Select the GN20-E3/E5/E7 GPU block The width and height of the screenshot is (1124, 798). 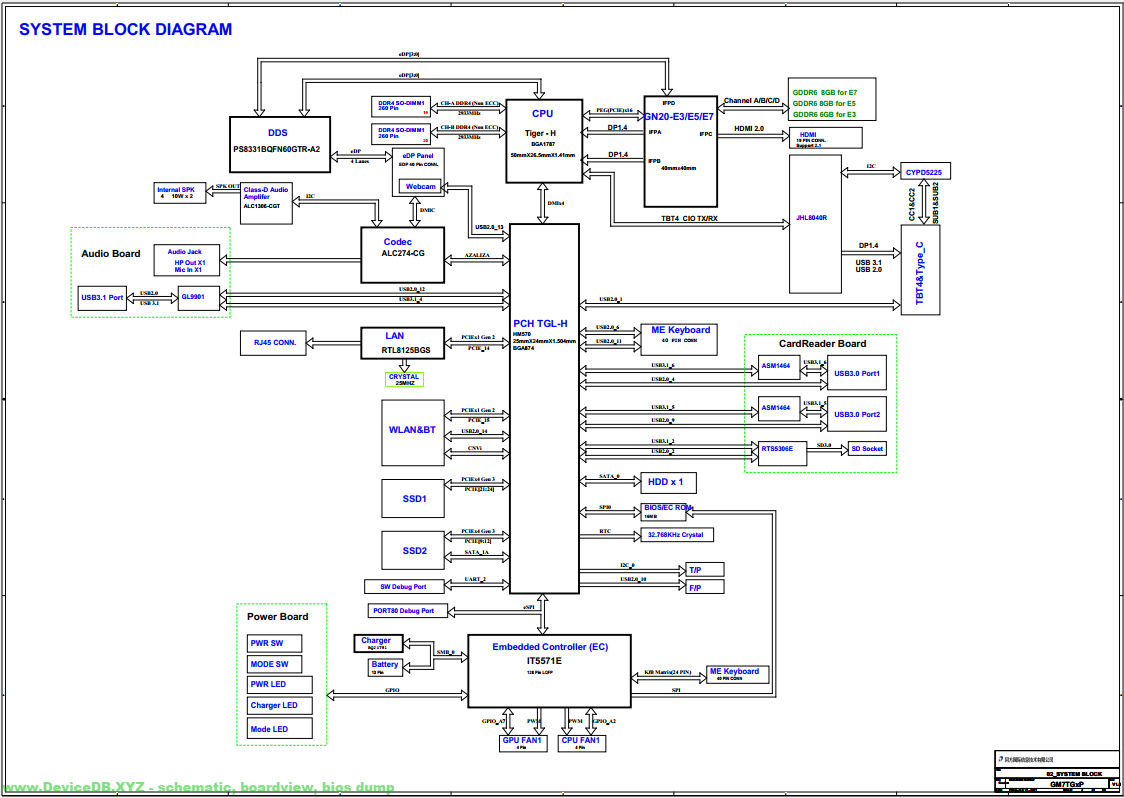point(680,151)
